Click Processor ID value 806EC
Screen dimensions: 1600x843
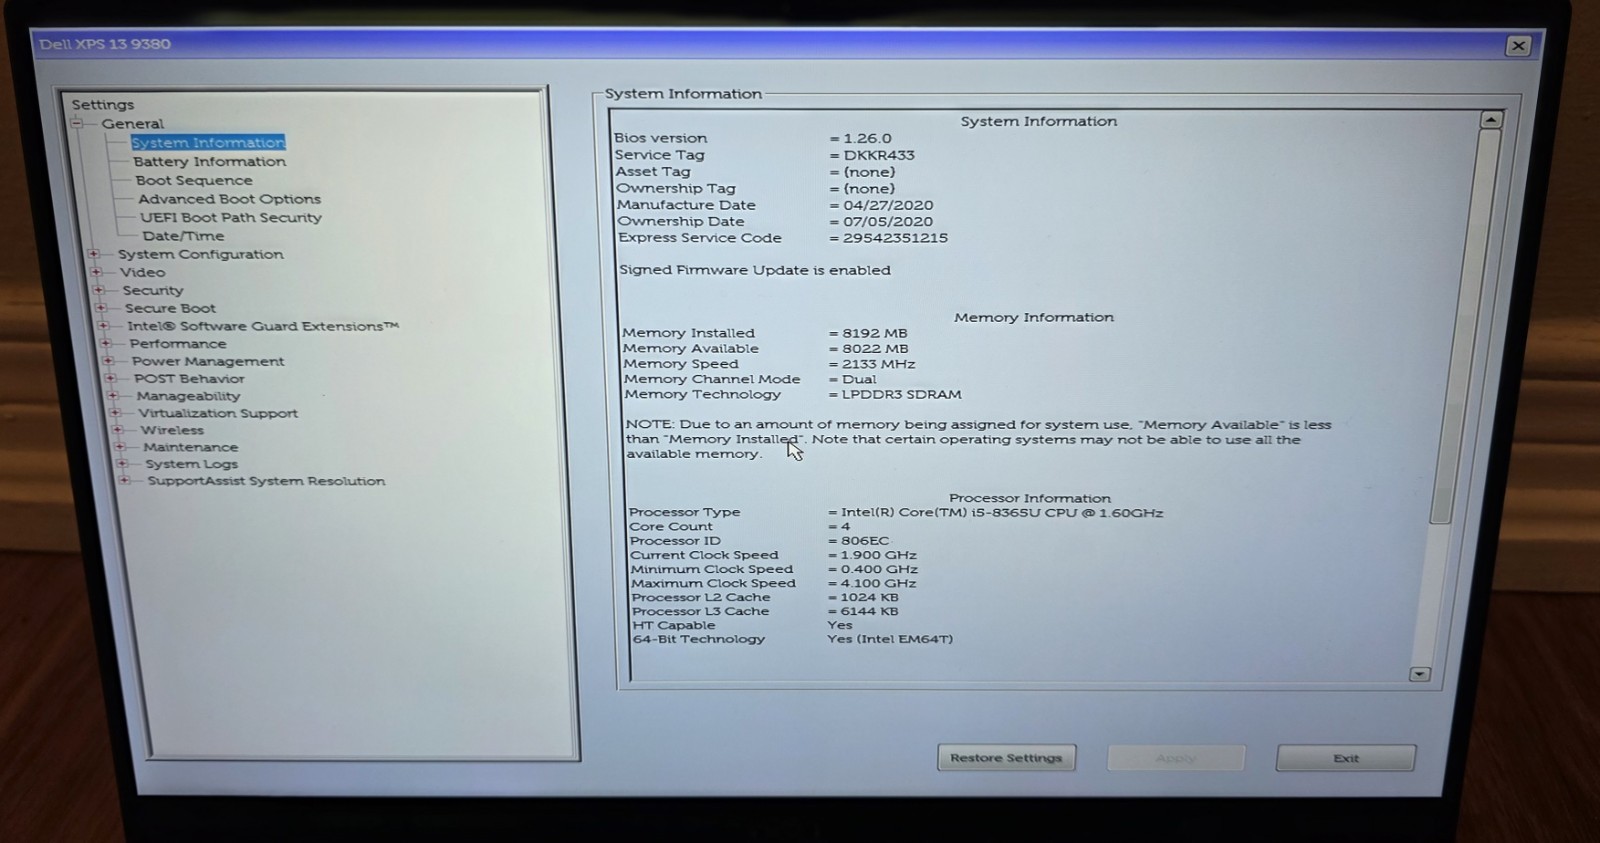tap(864, 541)
